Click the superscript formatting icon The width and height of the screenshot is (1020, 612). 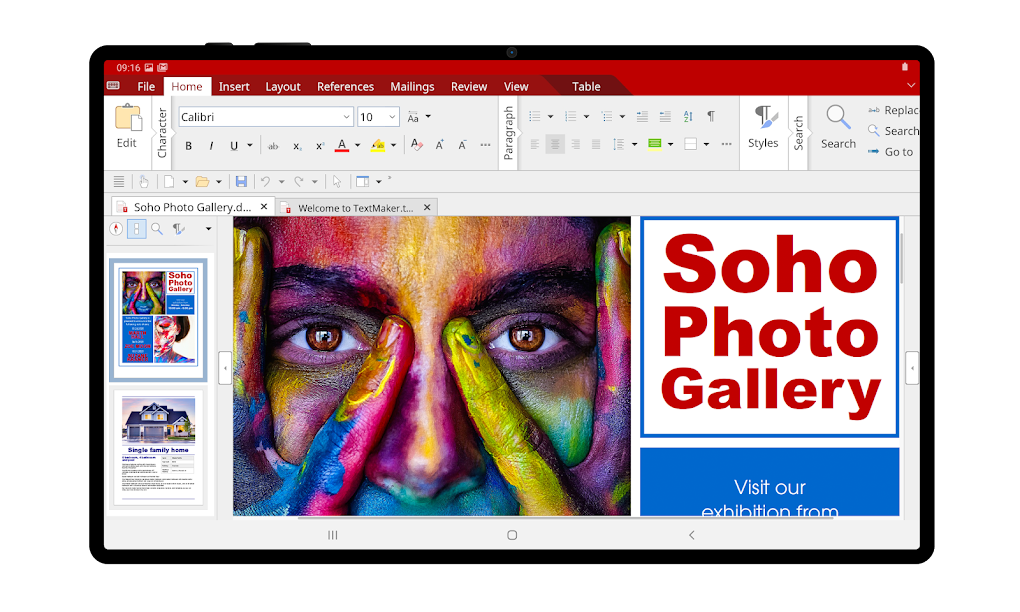[x=319, y=145]
